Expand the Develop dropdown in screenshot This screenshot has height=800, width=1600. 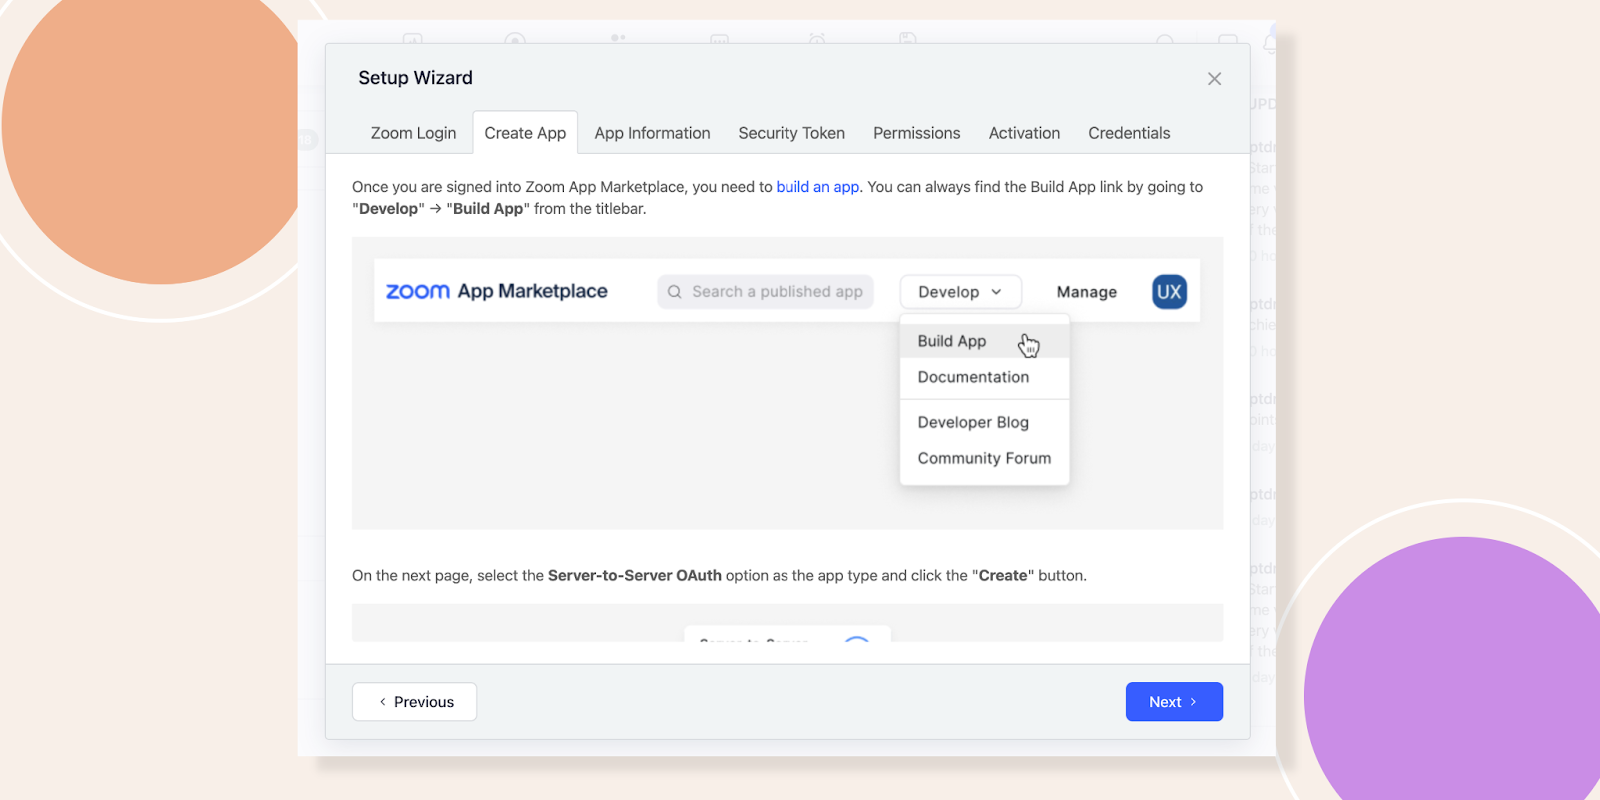tap(960, 292)
